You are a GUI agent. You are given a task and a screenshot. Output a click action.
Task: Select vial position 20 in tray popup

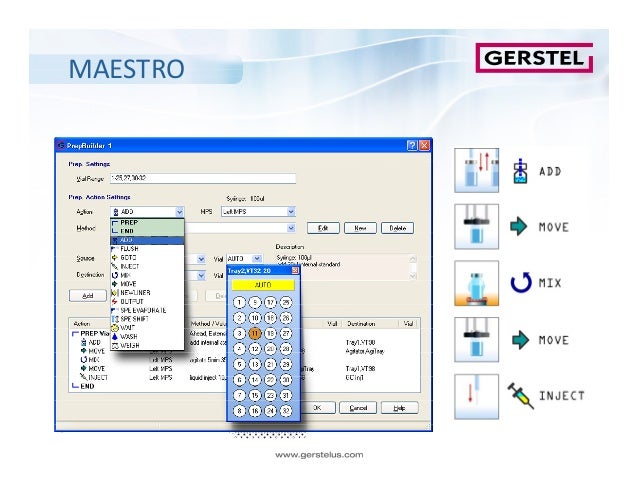[270, 349]
